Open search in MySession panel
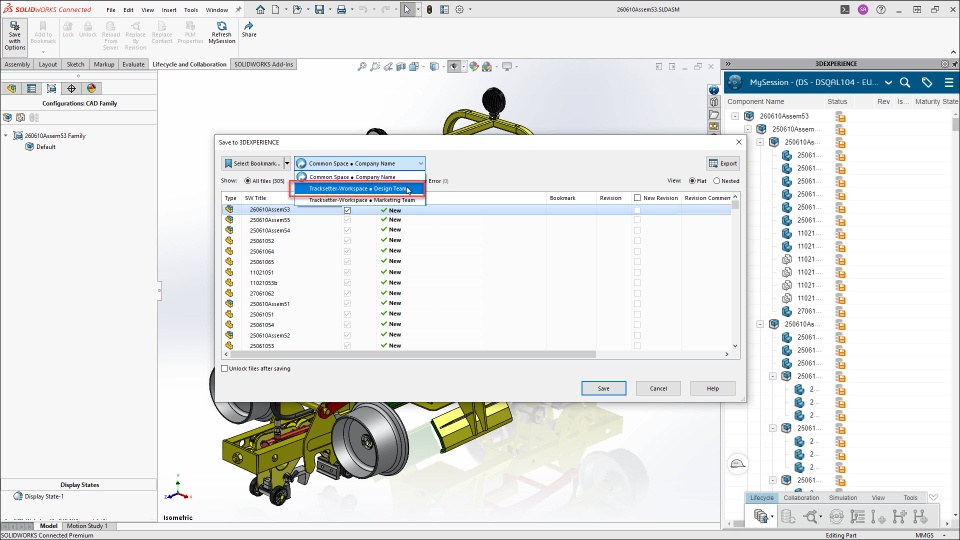 (x=905, y=82)
